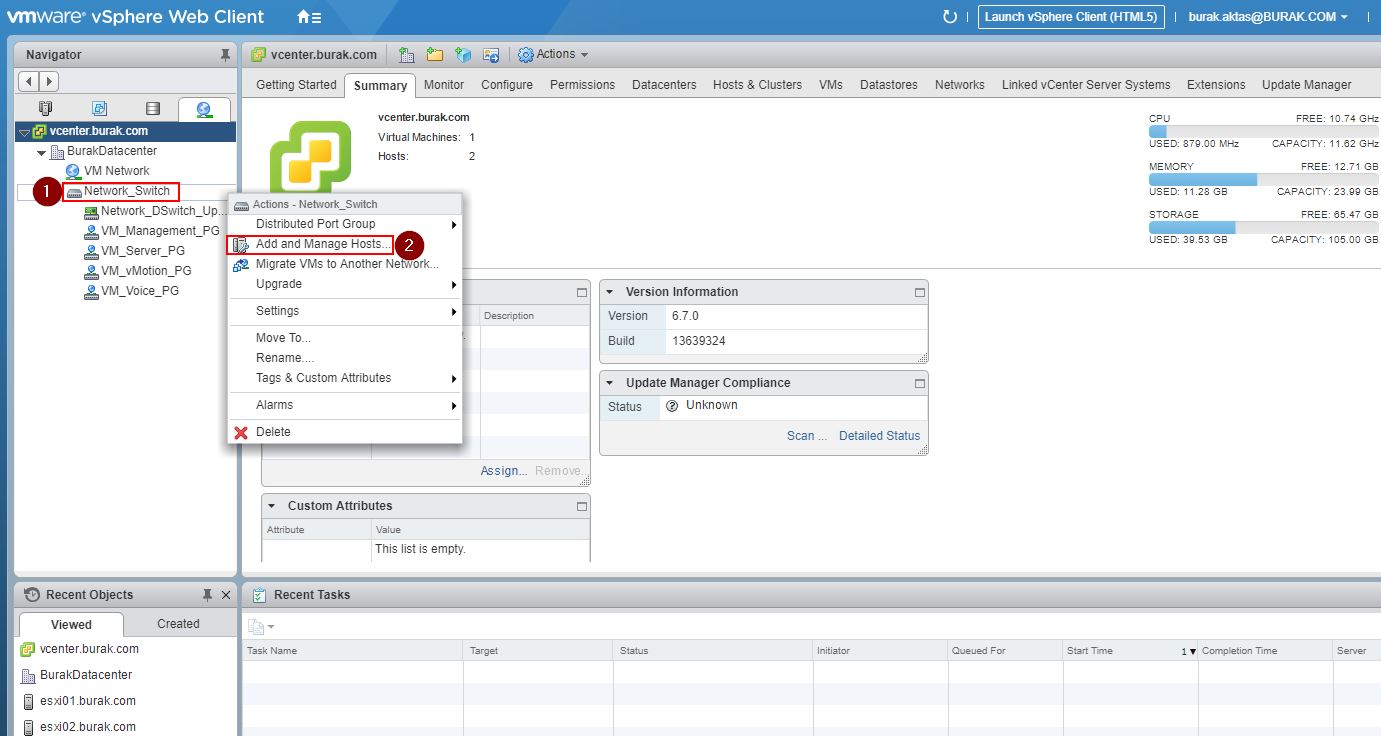Collapse the BurakDatacenter tree node
The width and height of the screenshot is (1381, 736).
[x=41, y=152]
